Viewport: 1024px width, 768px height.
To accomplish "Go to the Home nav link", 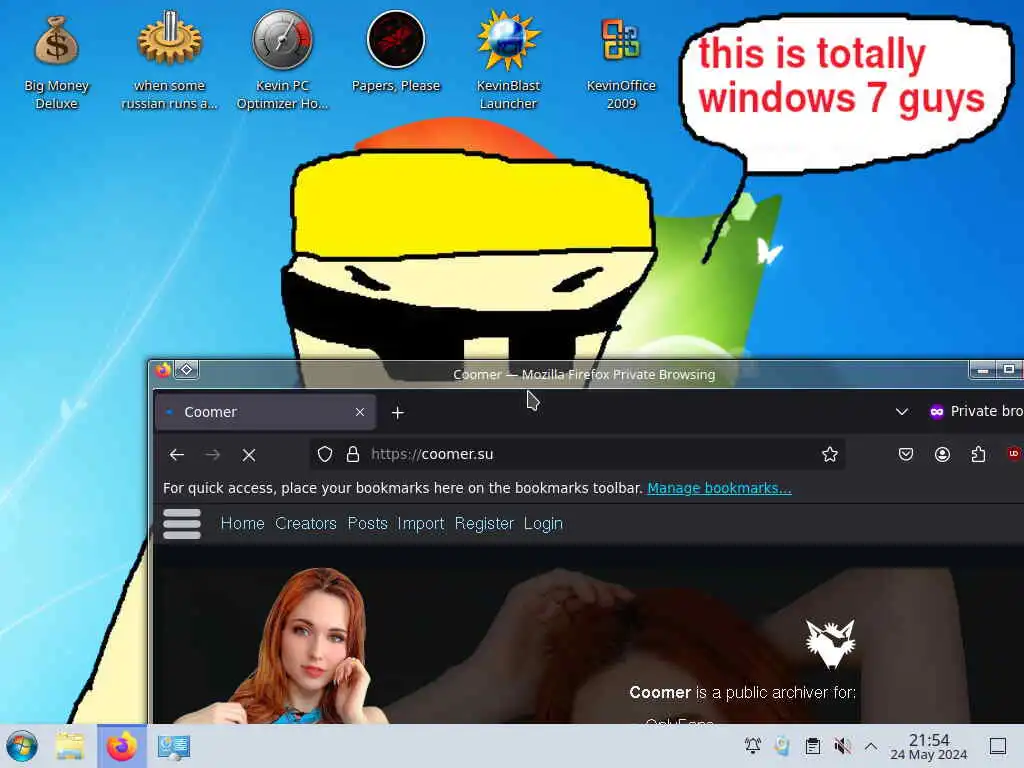I will tap(242, 524).
